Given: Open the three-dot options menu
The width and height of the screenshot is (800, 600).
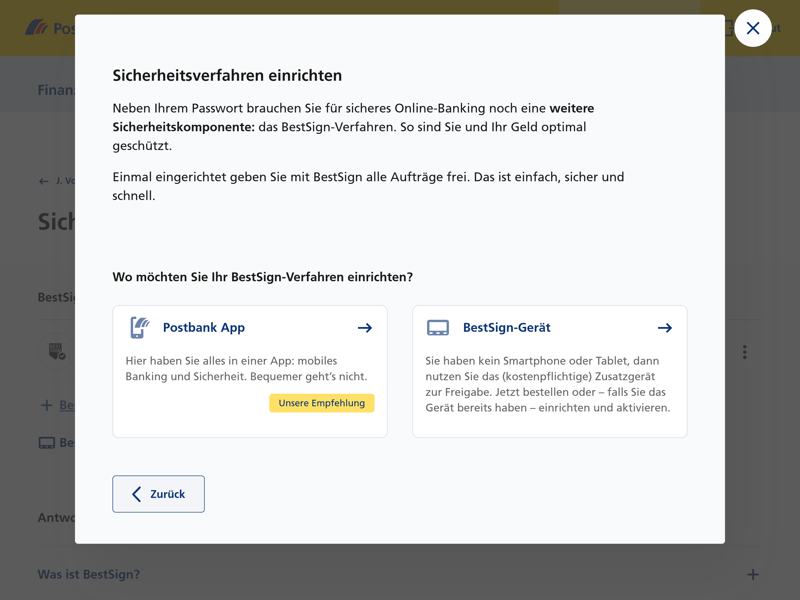Looking at the screenshot, I should pyautogui.click(x=744, y=352).
